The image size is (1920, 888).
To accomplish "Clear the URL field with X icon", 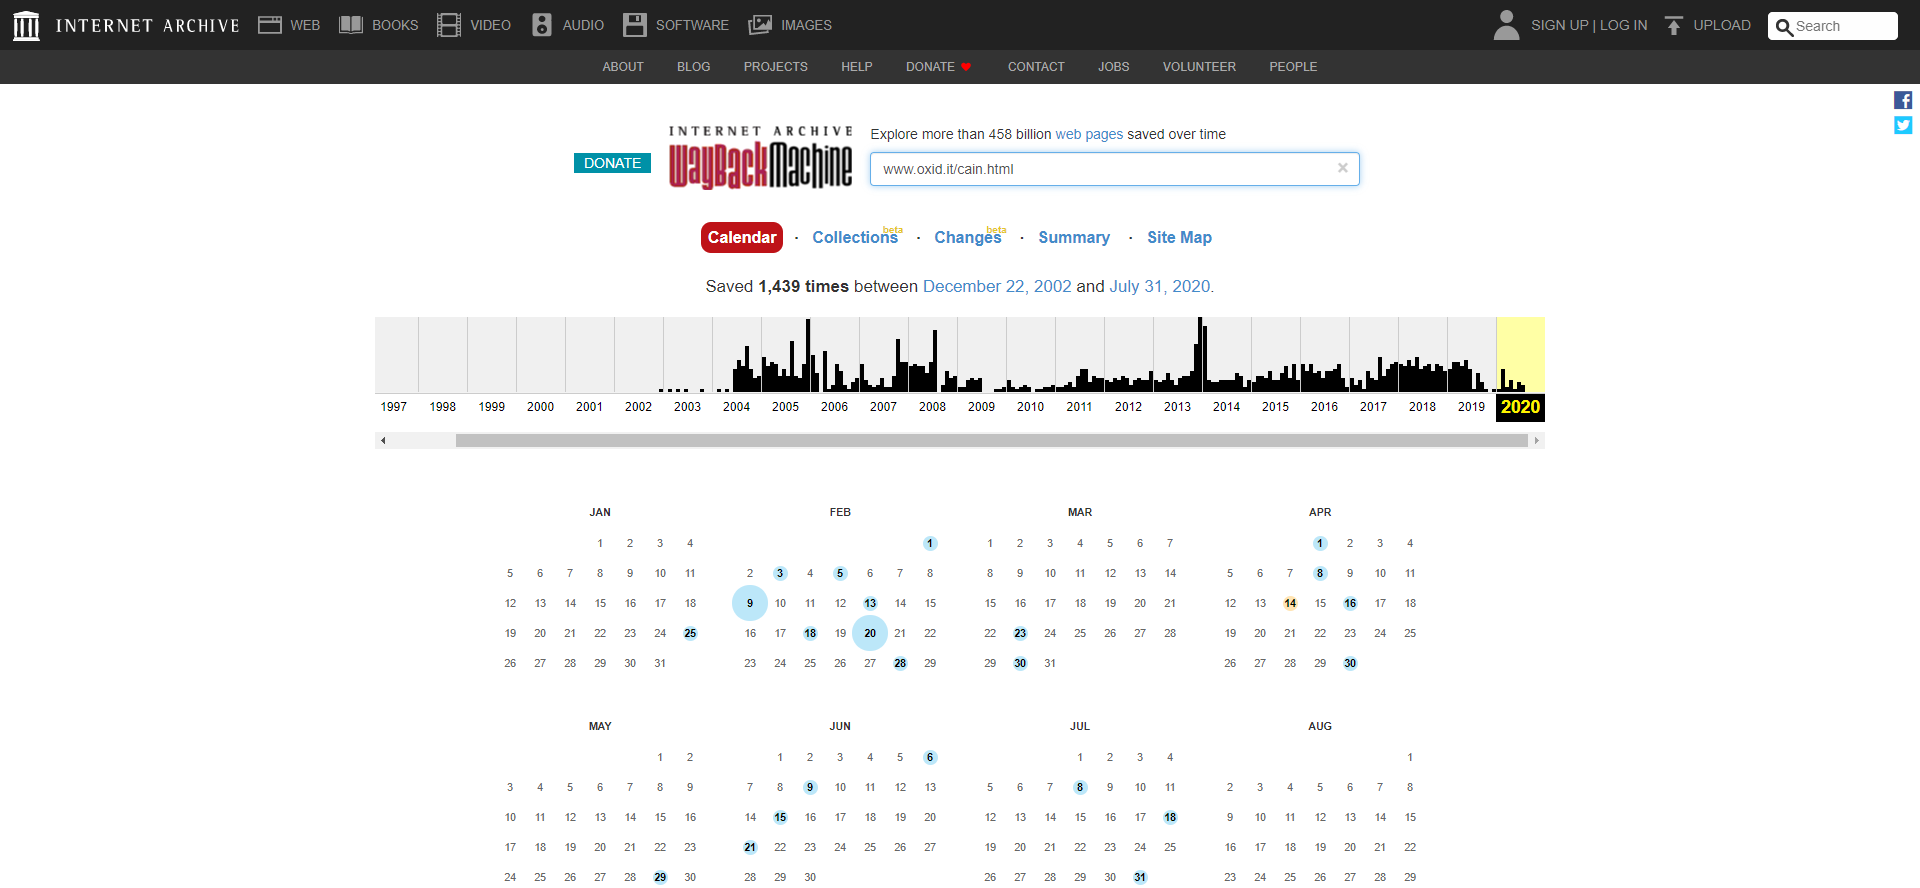I will click(1343, 168).
